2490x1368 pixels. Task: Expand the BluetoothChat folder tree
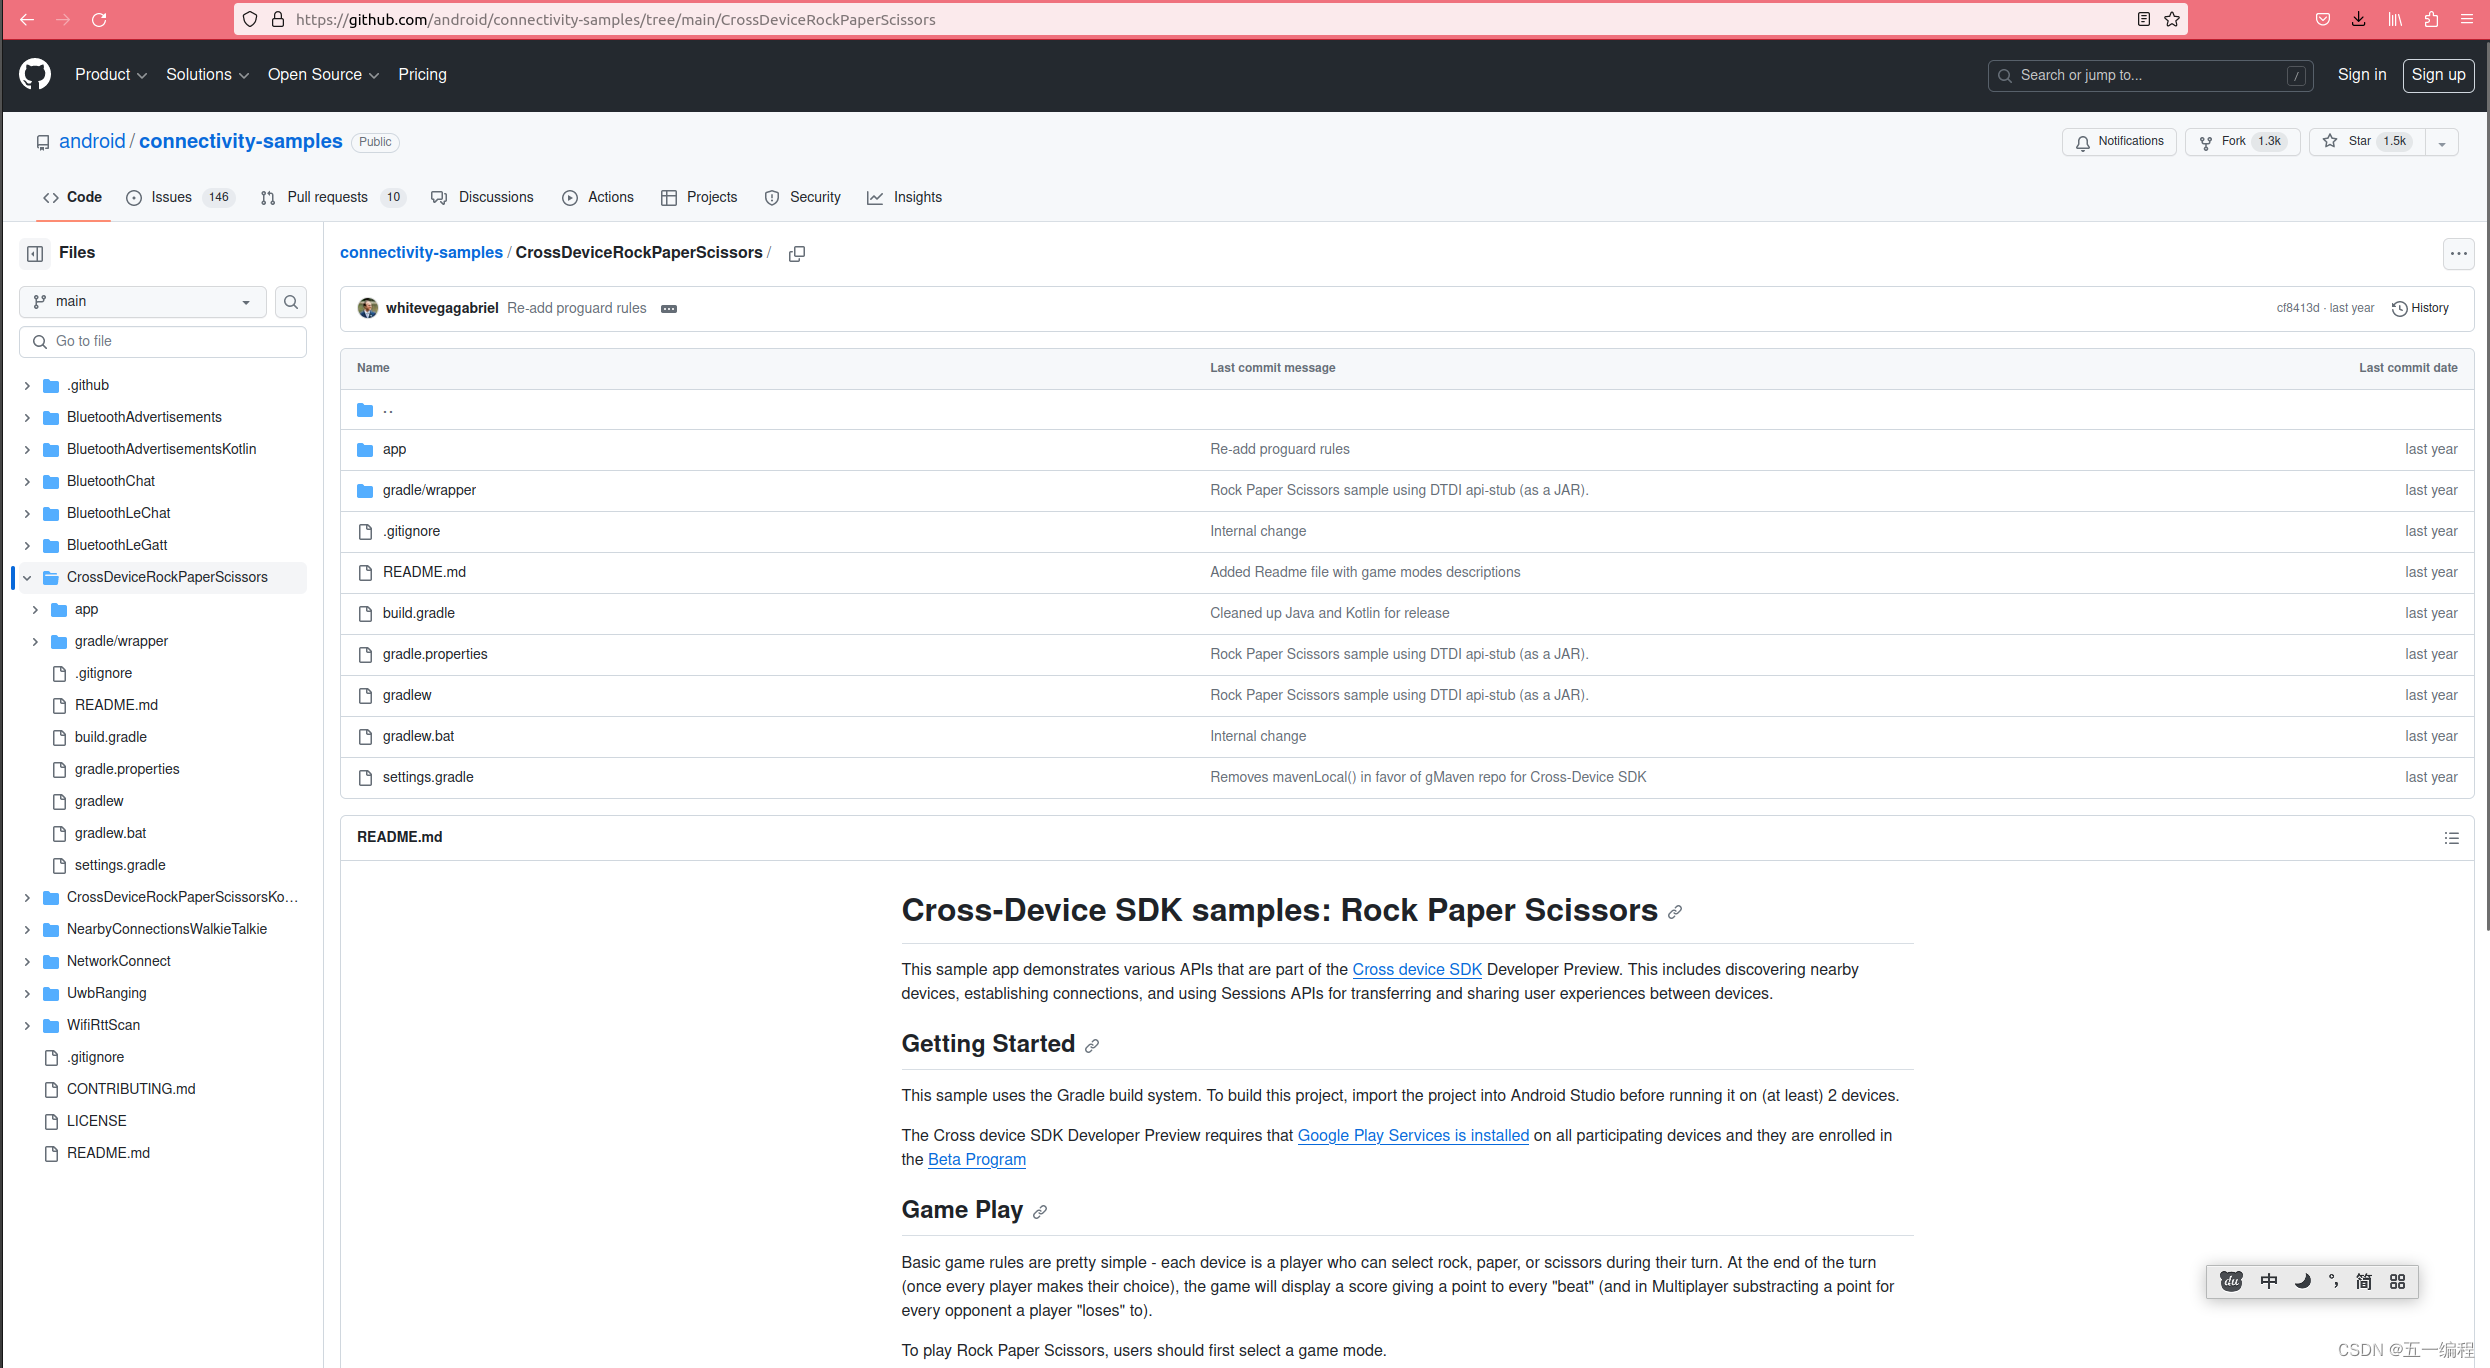tap(27, 481)
